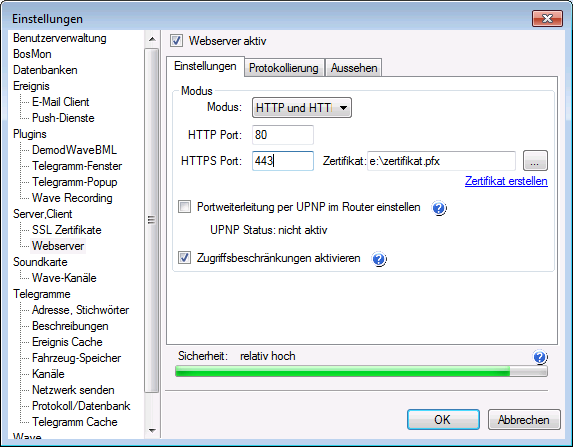
Task: Open Beschreibungen settings
Action: coord(70,326)
